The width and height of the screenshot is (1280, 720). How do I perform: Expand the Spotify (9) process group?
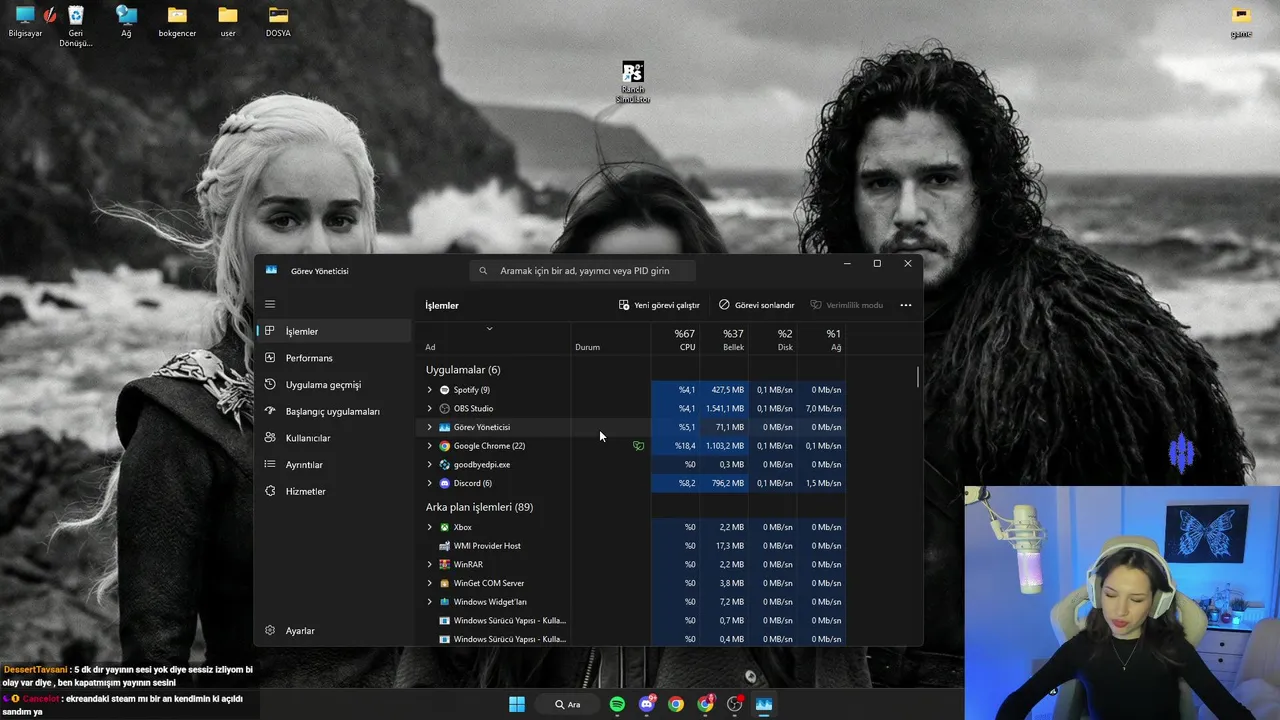point(430,390)
